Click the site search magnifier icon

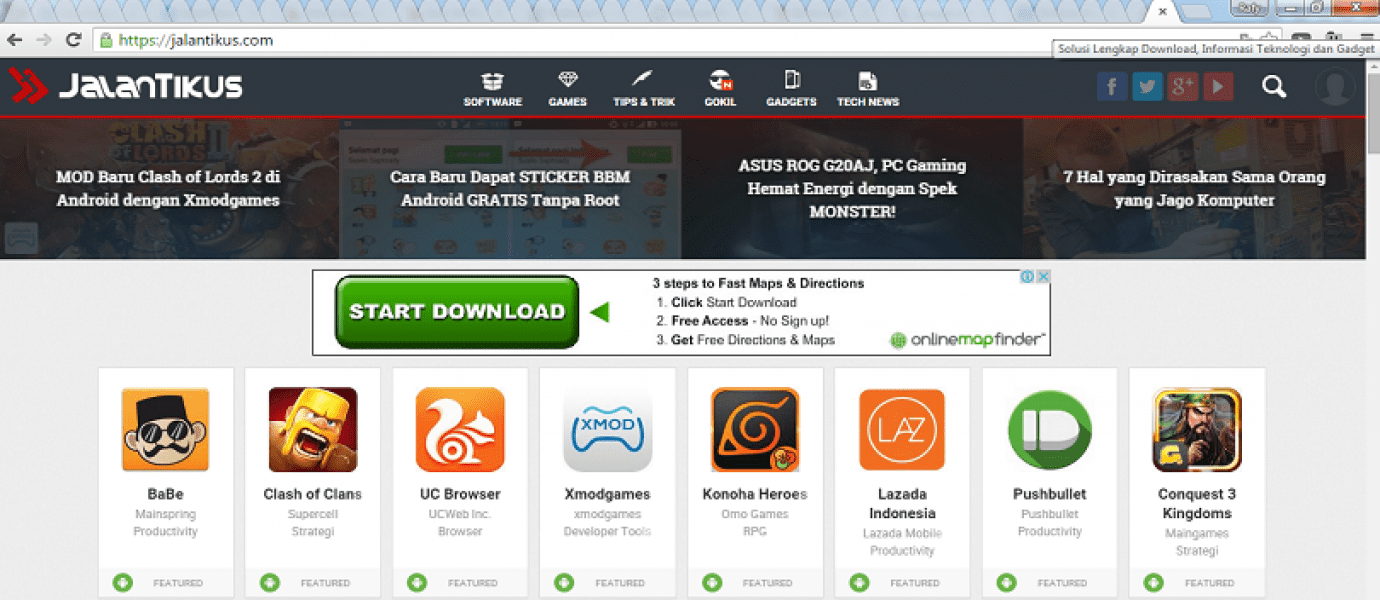1274,87
